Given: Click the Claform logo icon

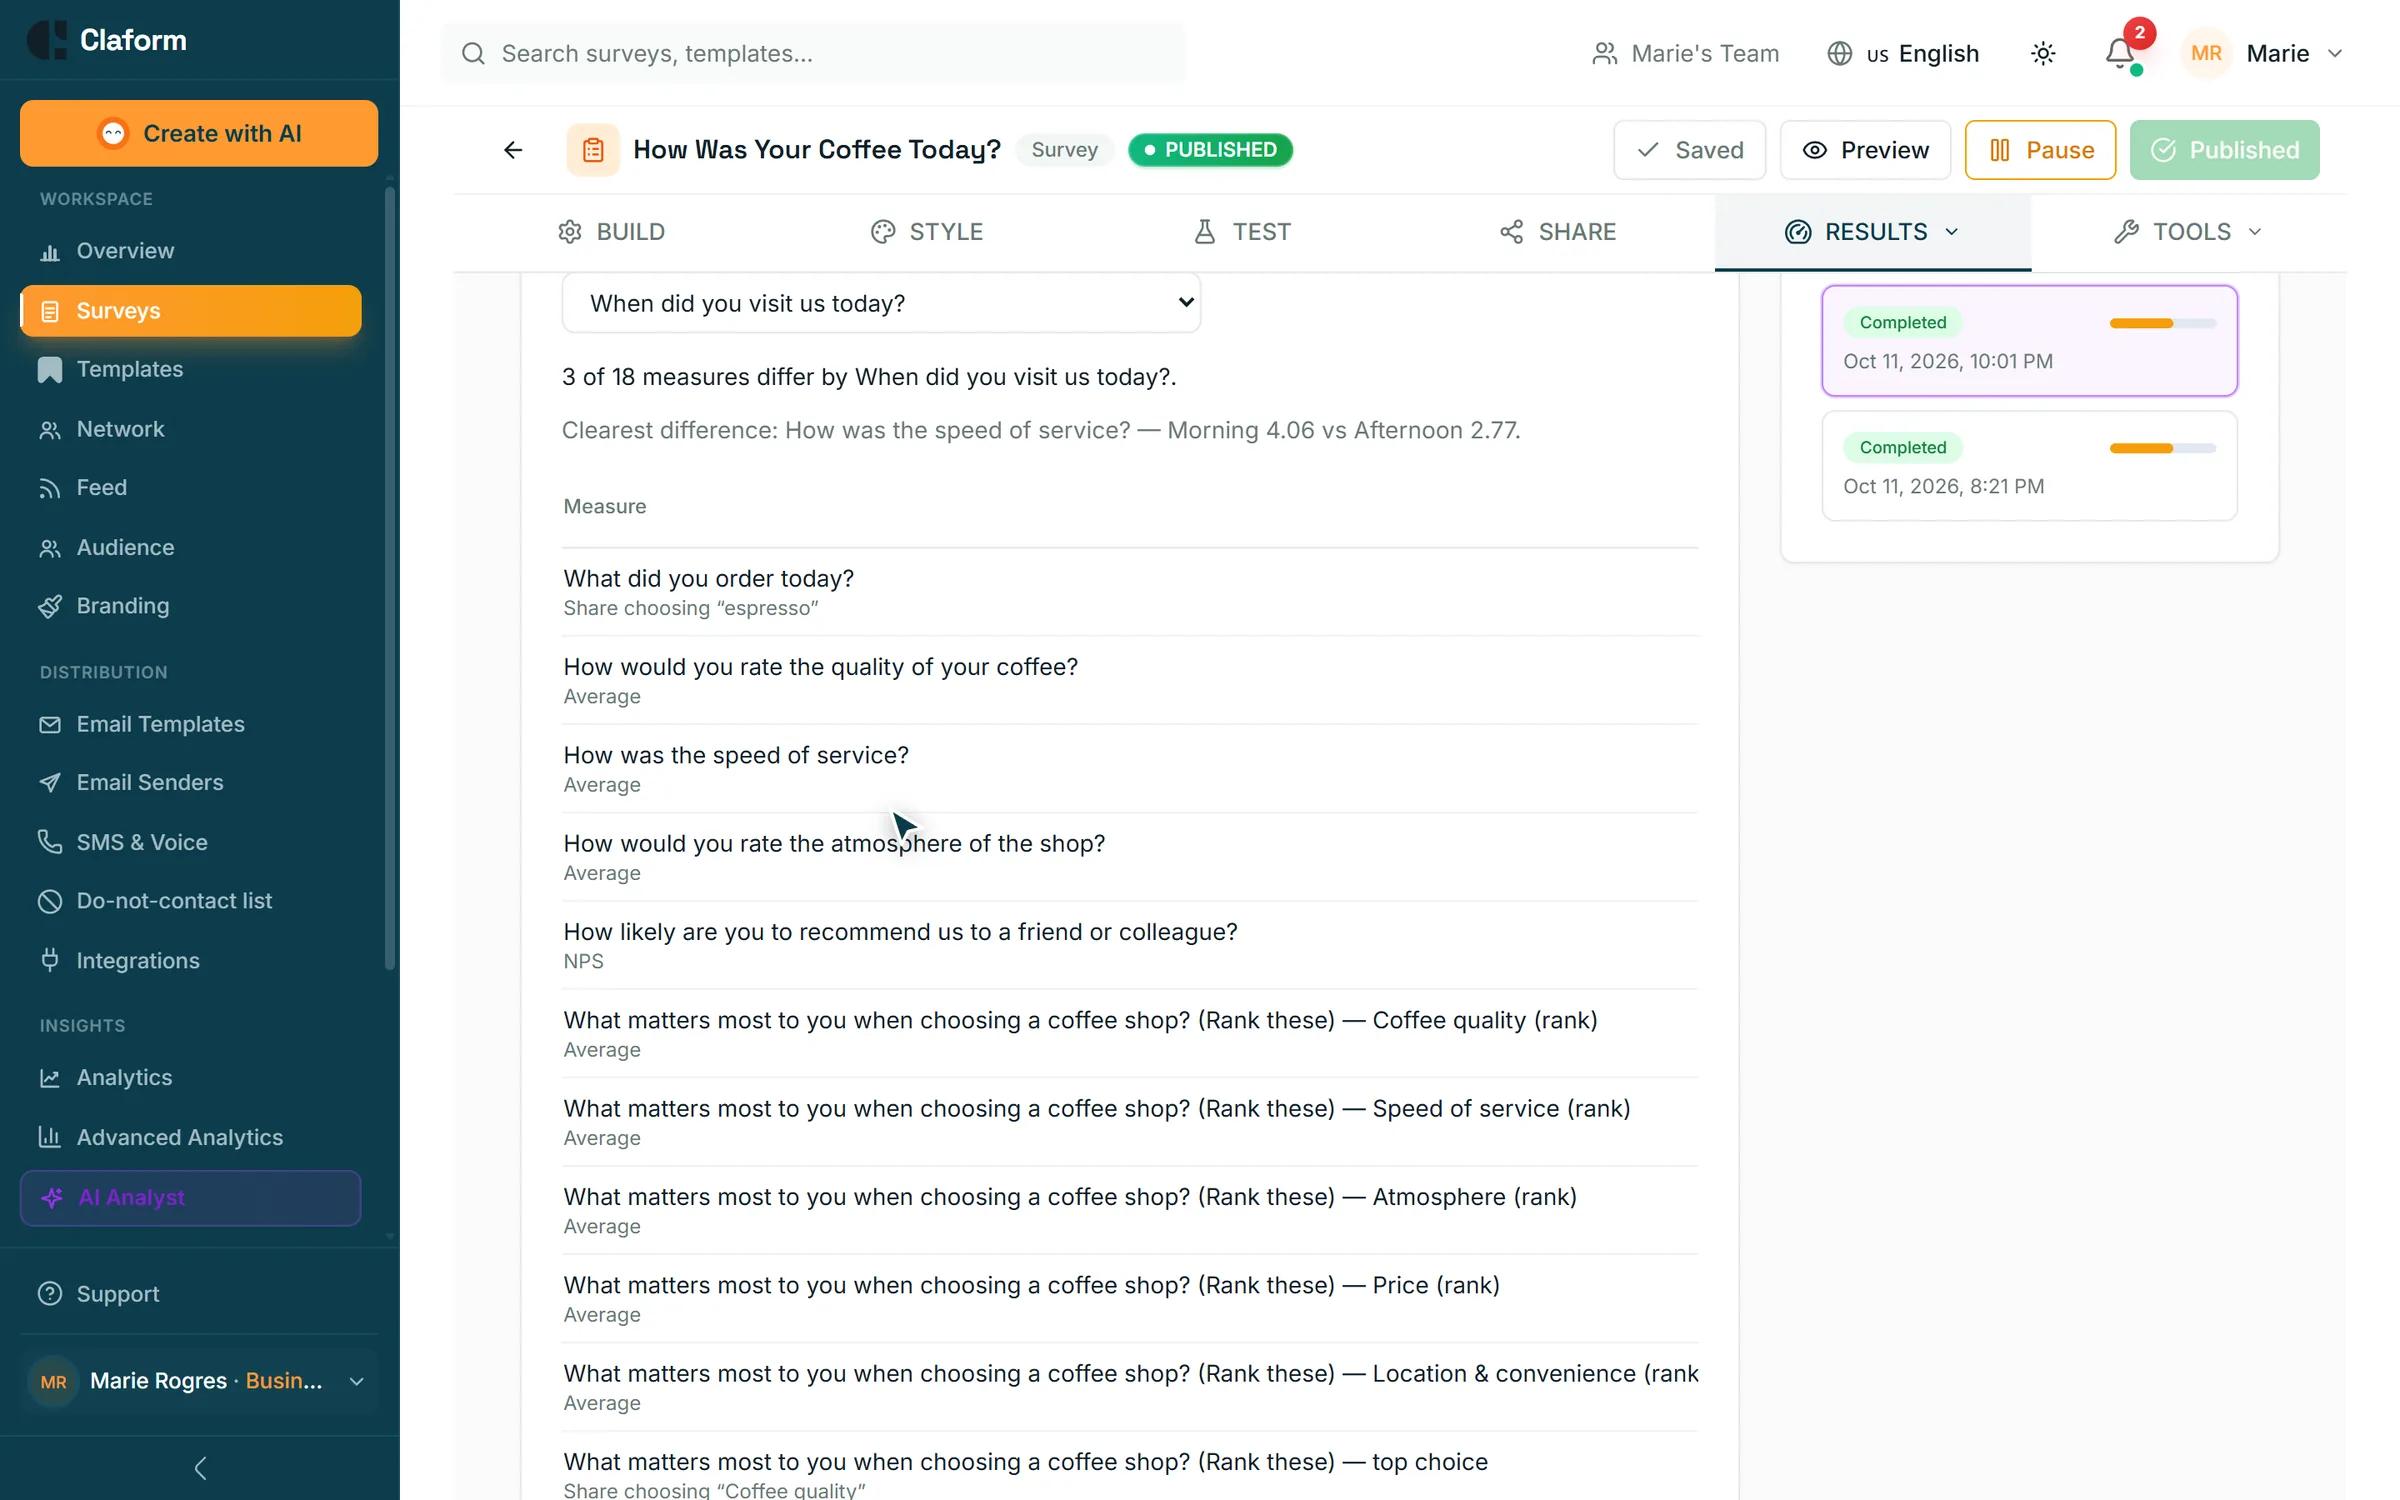Looking at the screenshot, I should point(46,40).
